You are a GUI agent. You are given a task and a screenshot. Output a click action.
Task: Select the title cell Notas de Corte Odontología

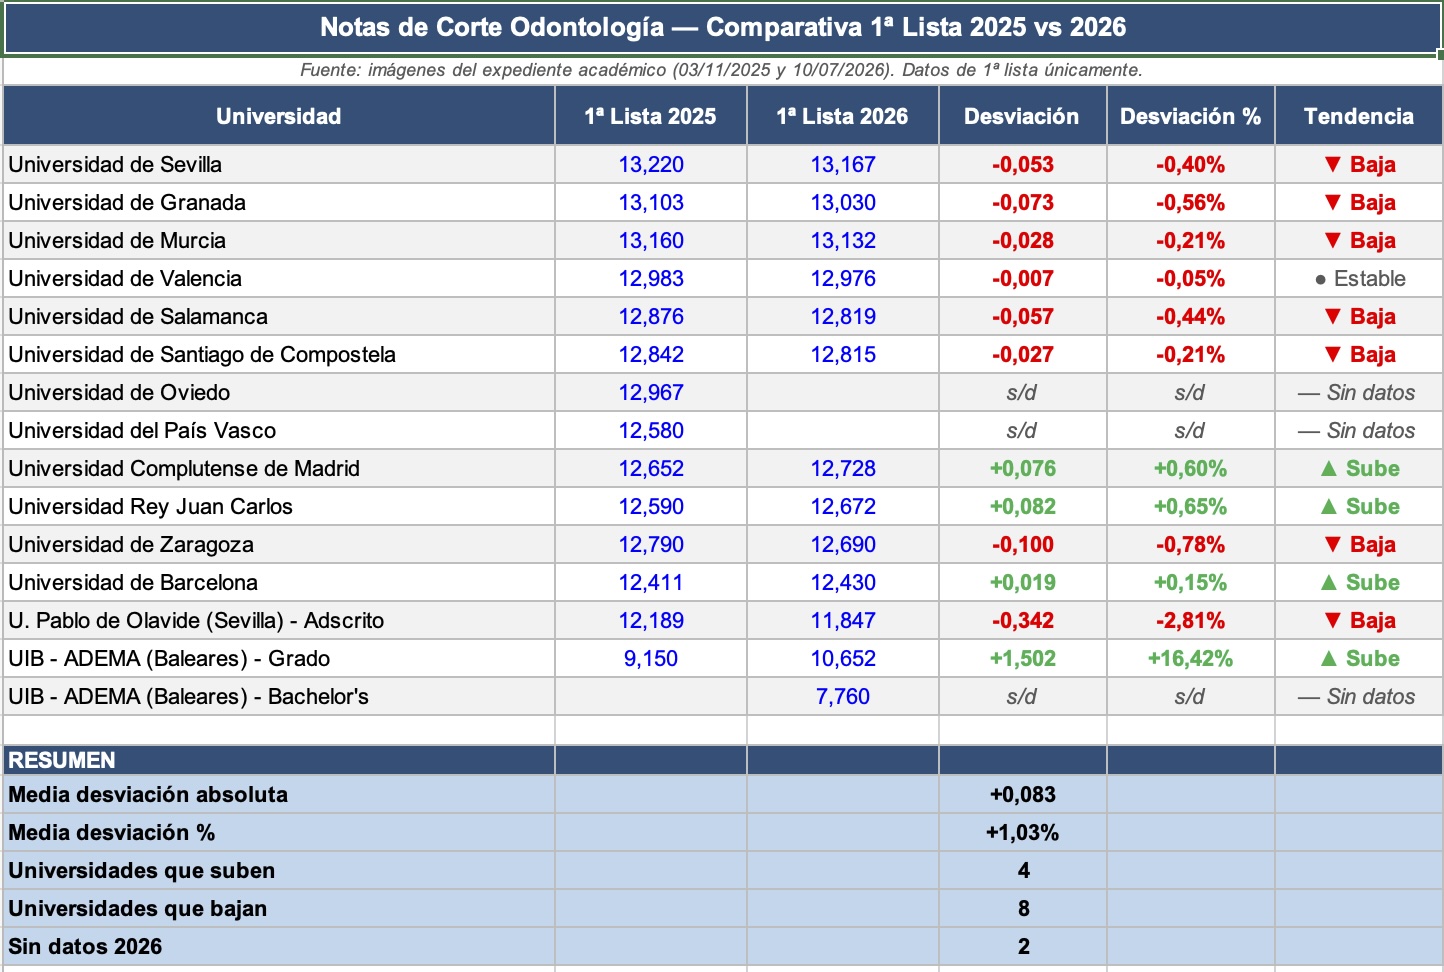tap(722, 27)
